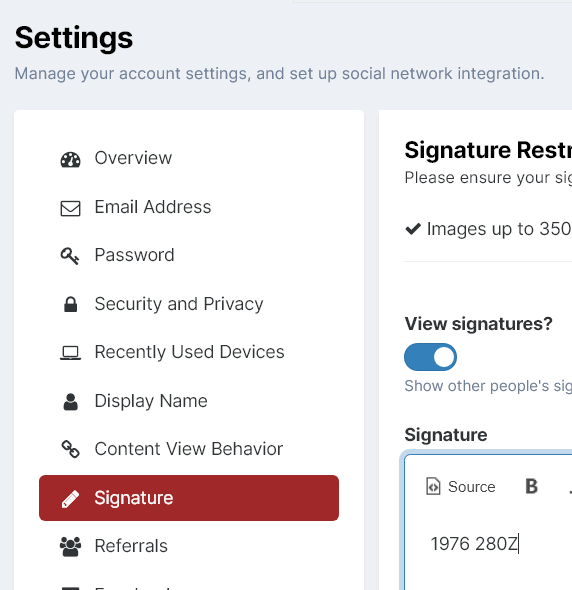View Recently Used Devices
The image size is (572, 590).
[189, 353]
